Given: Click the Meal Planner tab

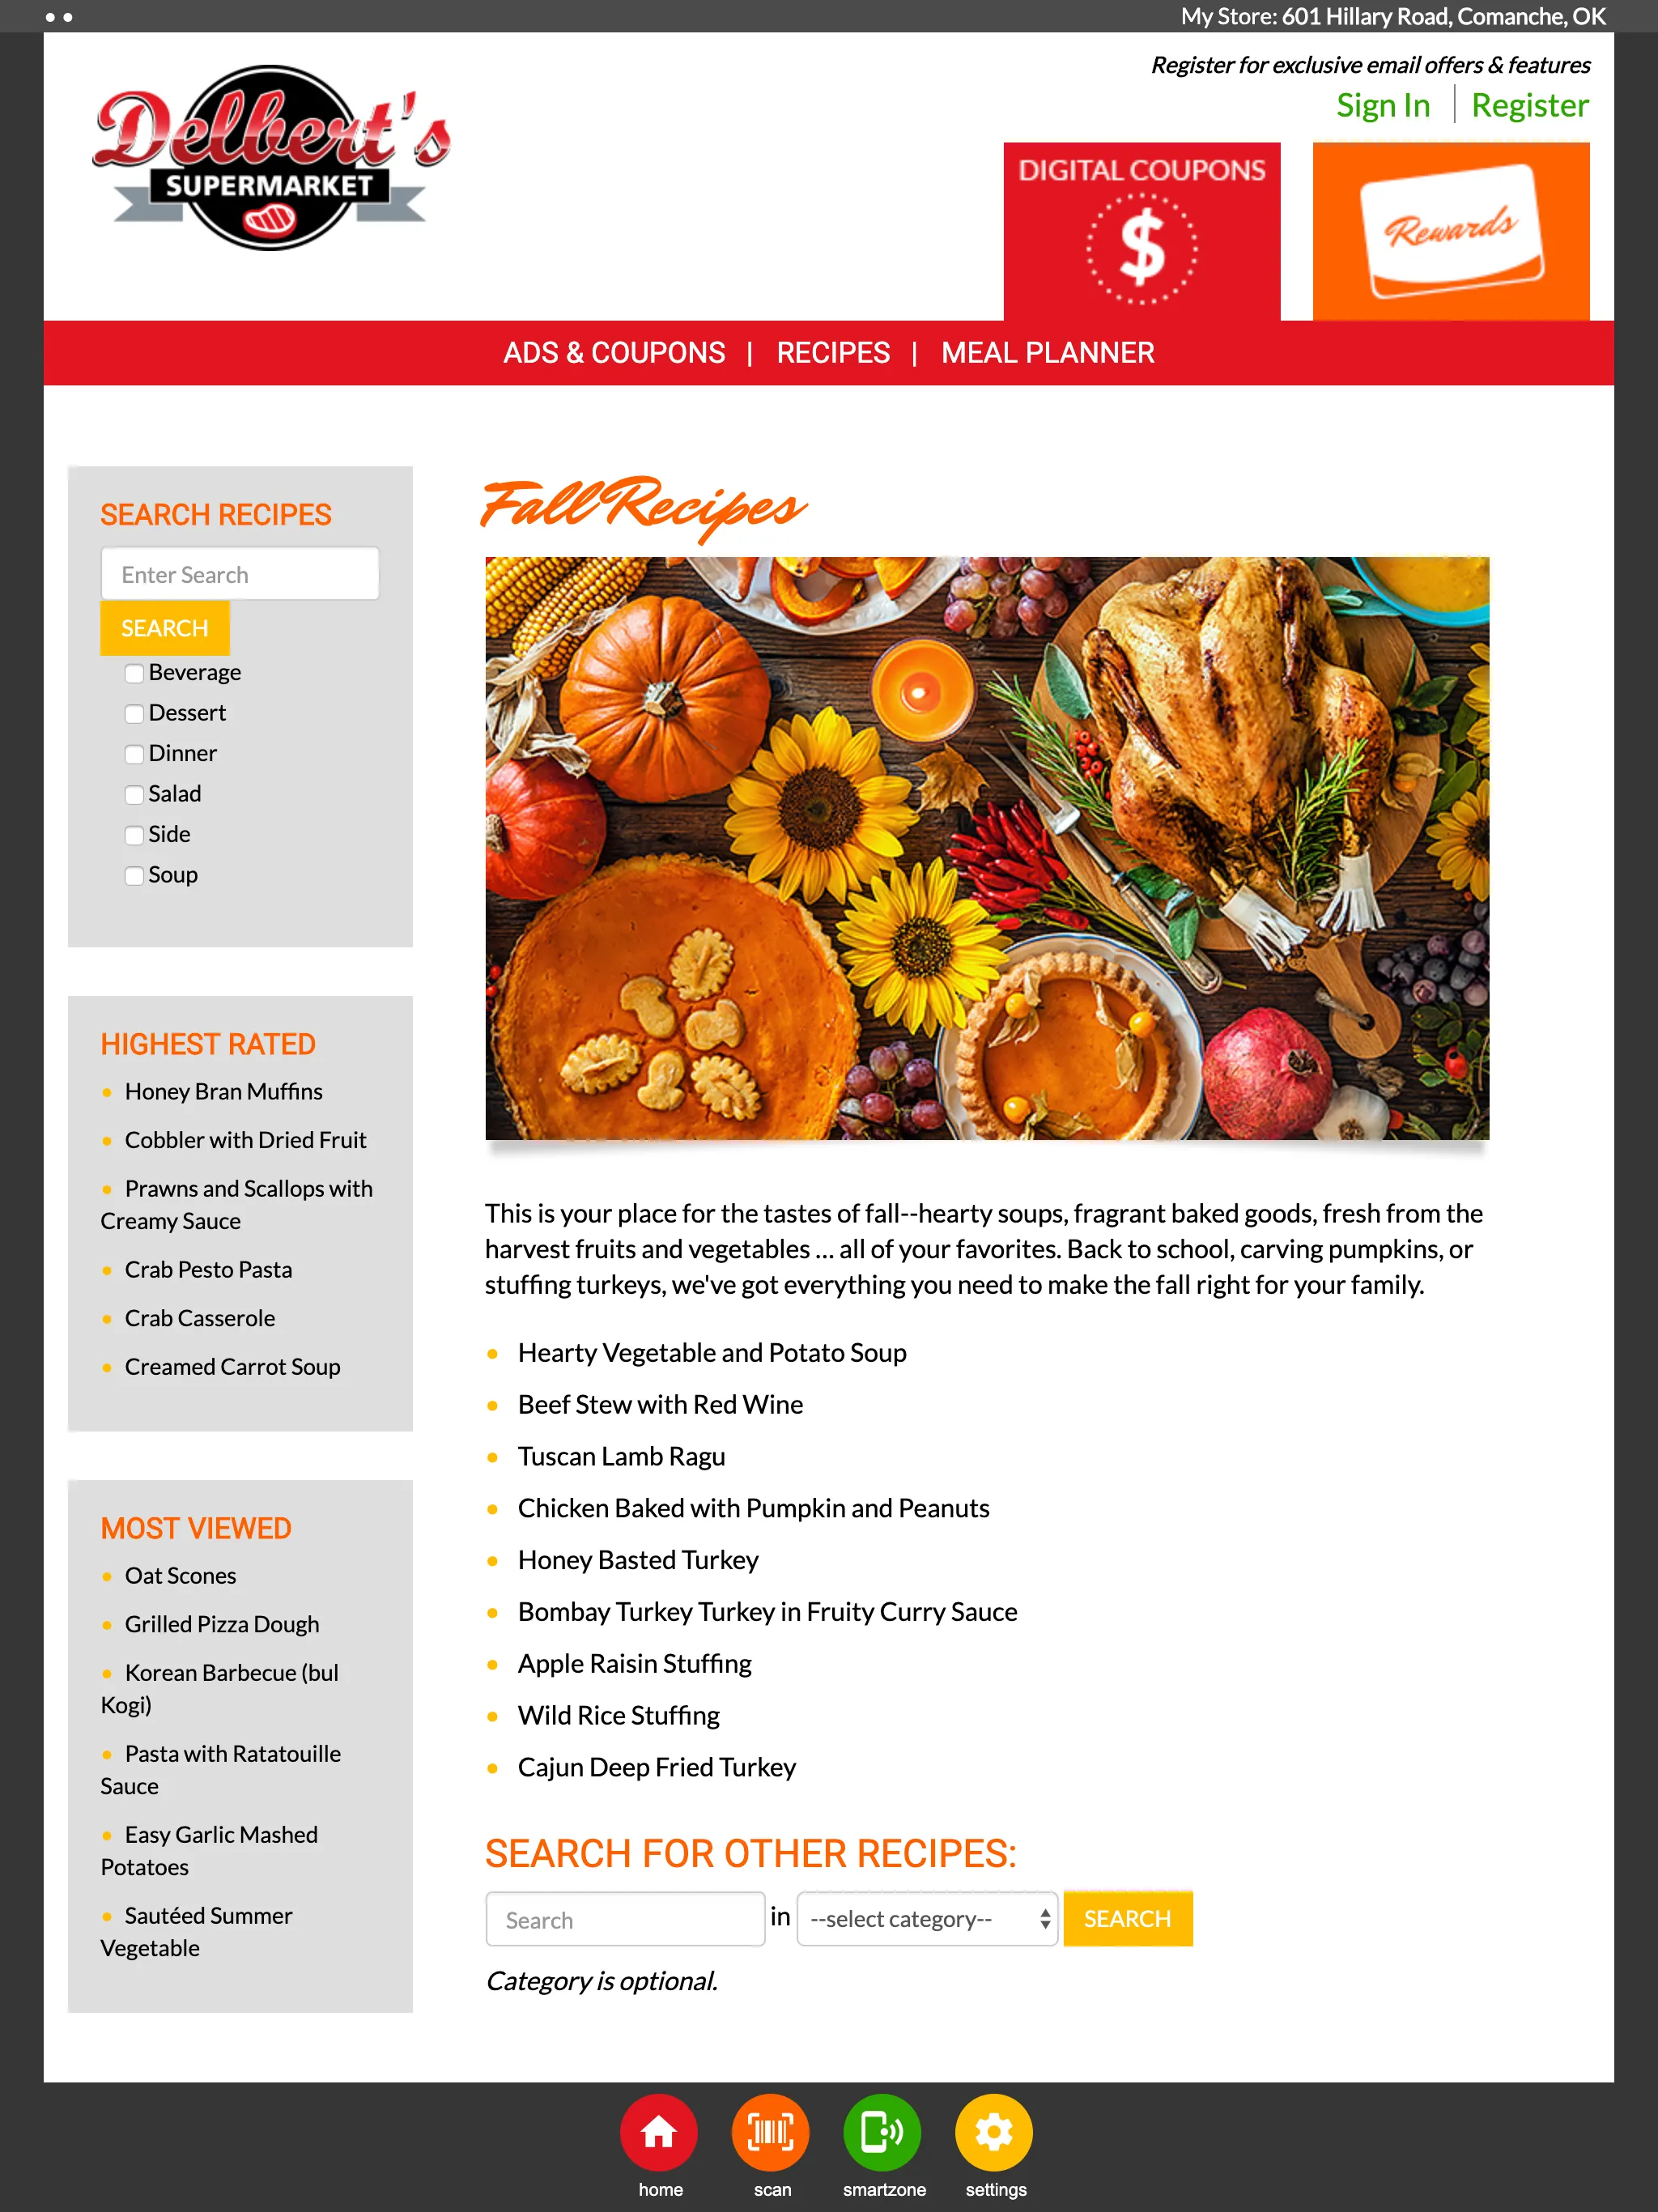Looking at the screenshot, I should coord(1048,354).
